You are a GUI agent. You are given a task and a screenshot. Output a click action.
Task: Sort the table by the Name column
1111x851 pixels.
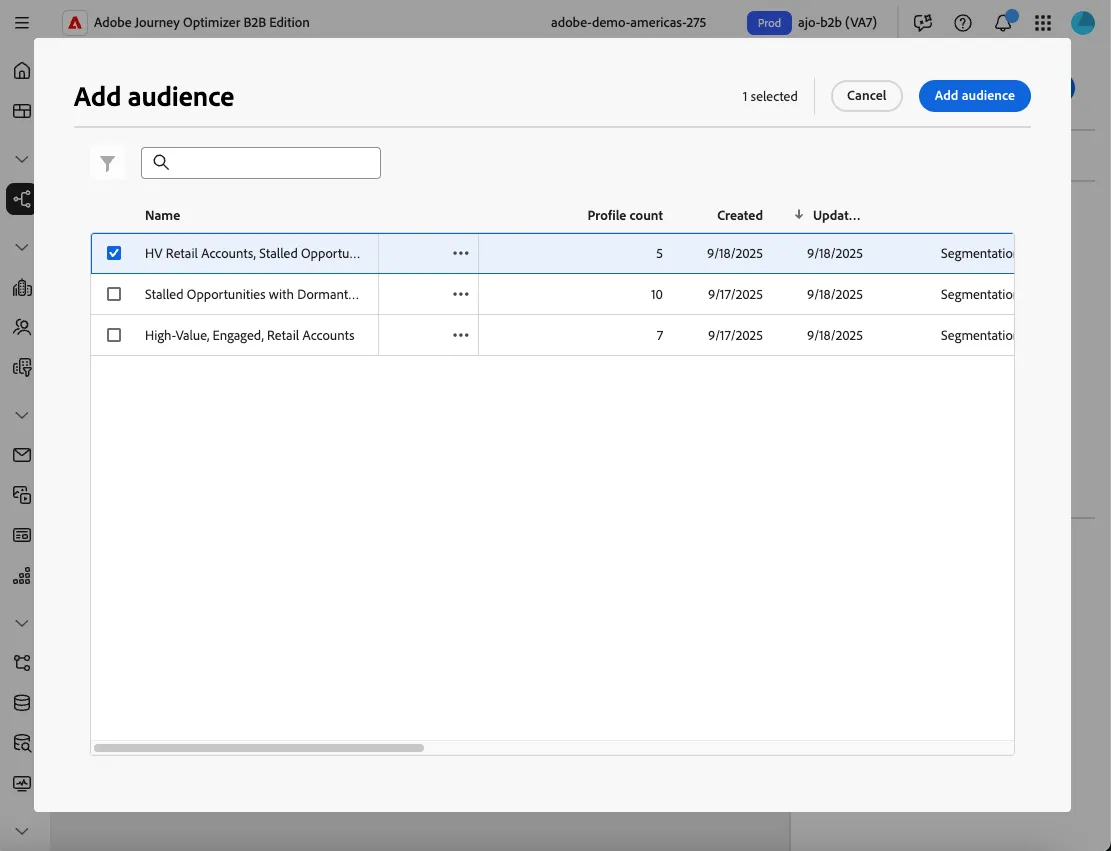tap(162, 215)
